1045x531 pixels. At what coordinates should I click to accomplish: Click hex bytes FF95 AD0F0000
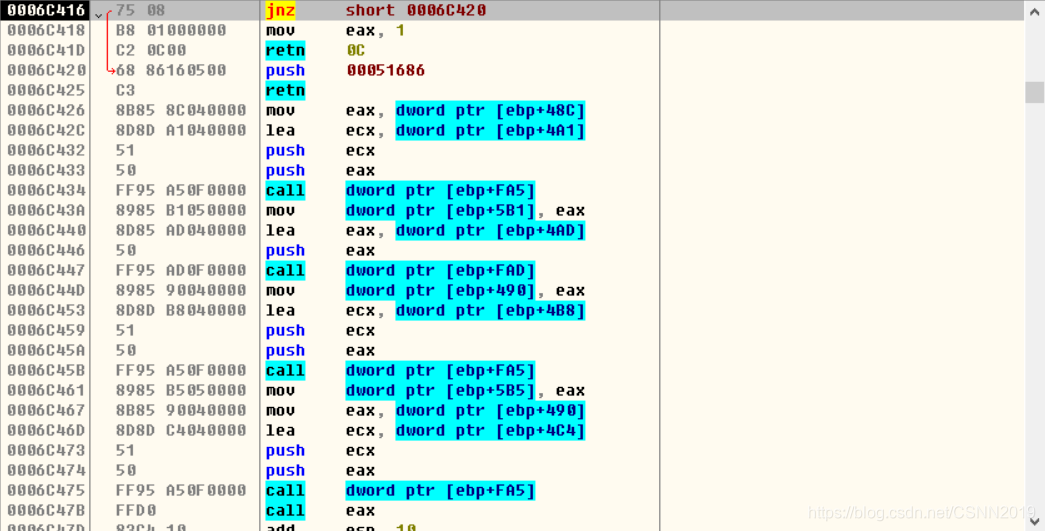tap(181, 270)
